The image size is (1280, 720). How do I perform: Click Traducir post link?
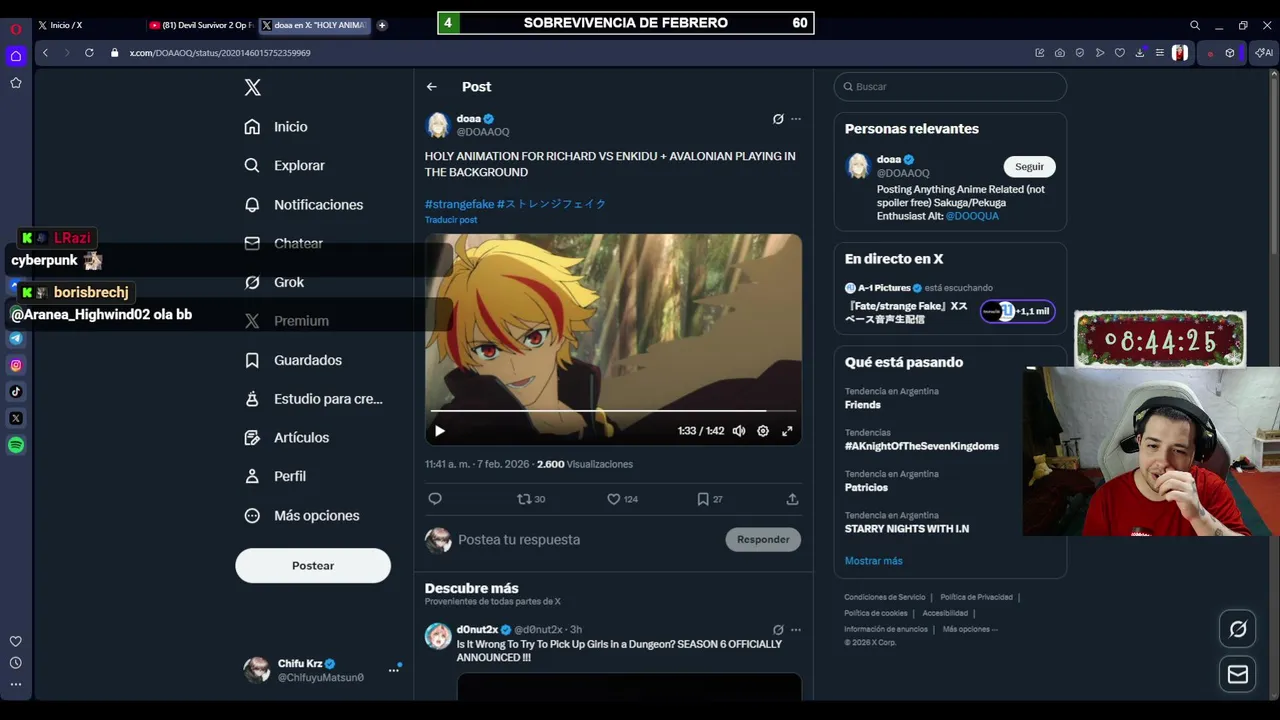(451, 220)
